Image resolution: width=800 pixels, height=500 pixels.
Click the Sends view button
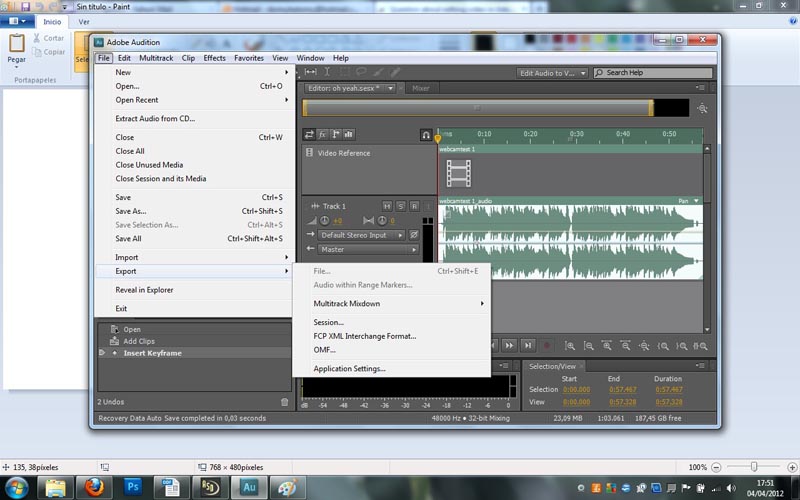[336, 135]
